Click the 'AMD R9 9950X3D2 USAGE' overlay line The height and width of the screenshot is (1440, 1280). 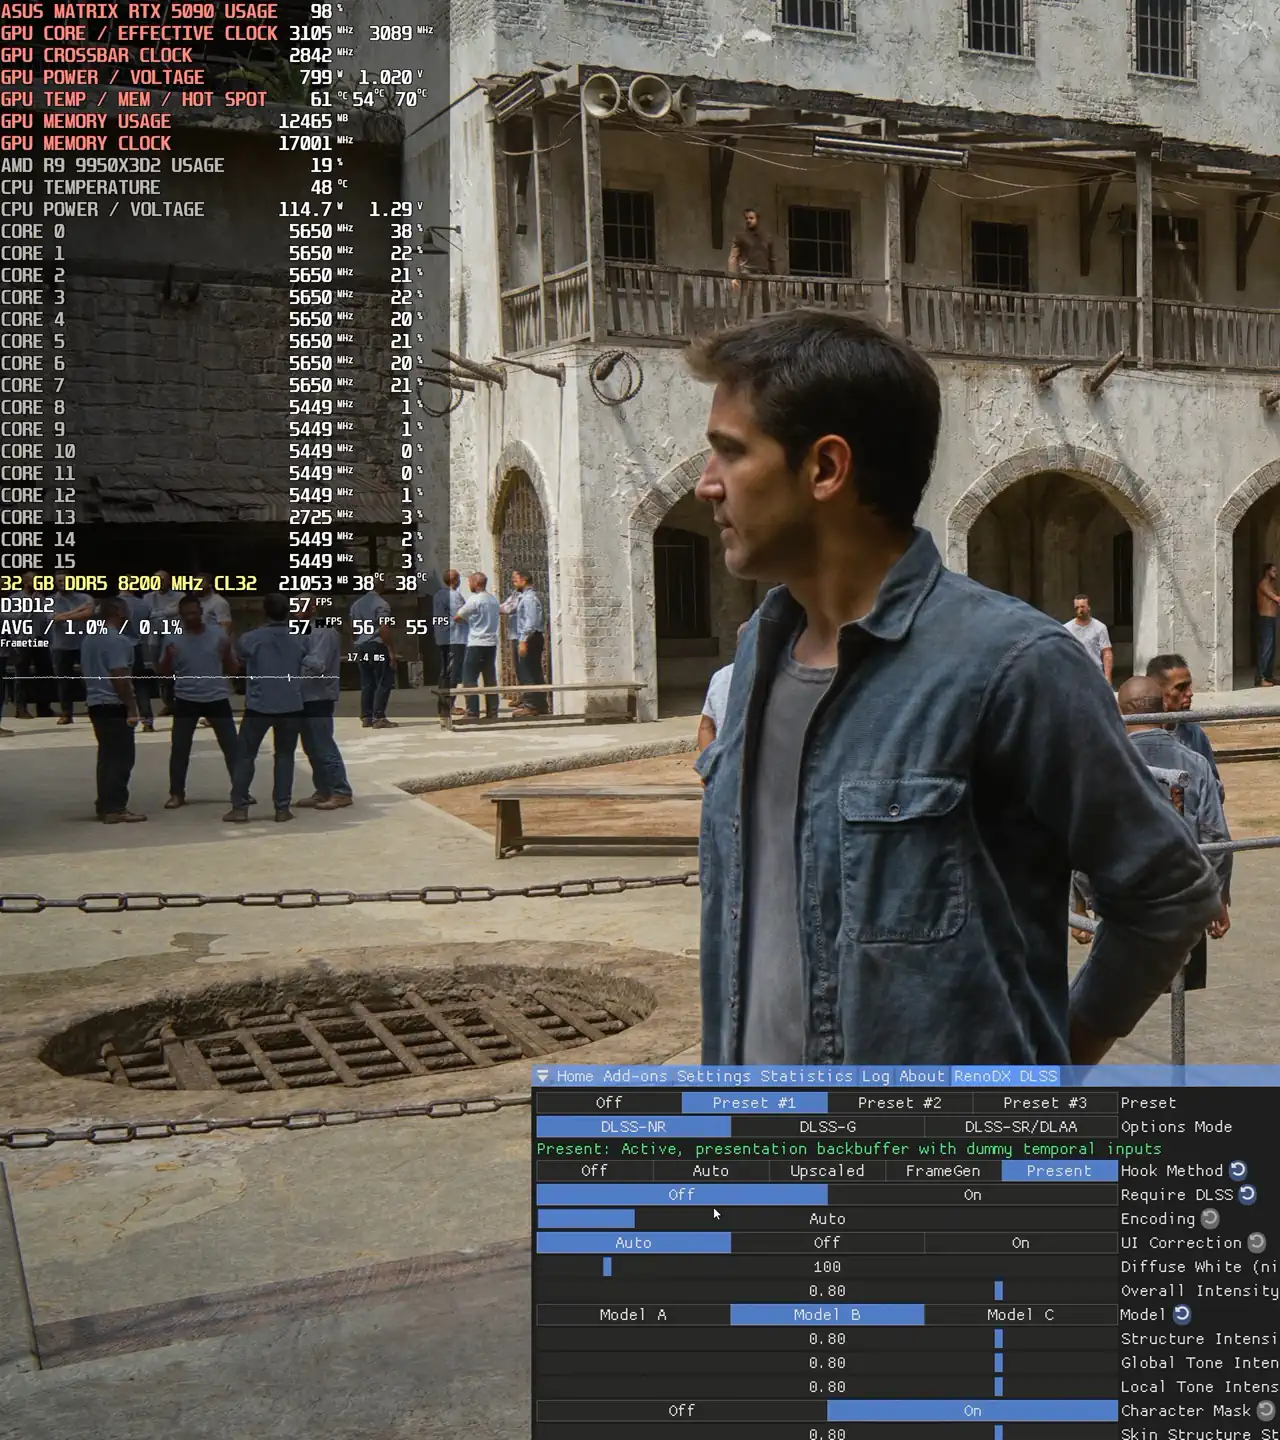point(172,165)
